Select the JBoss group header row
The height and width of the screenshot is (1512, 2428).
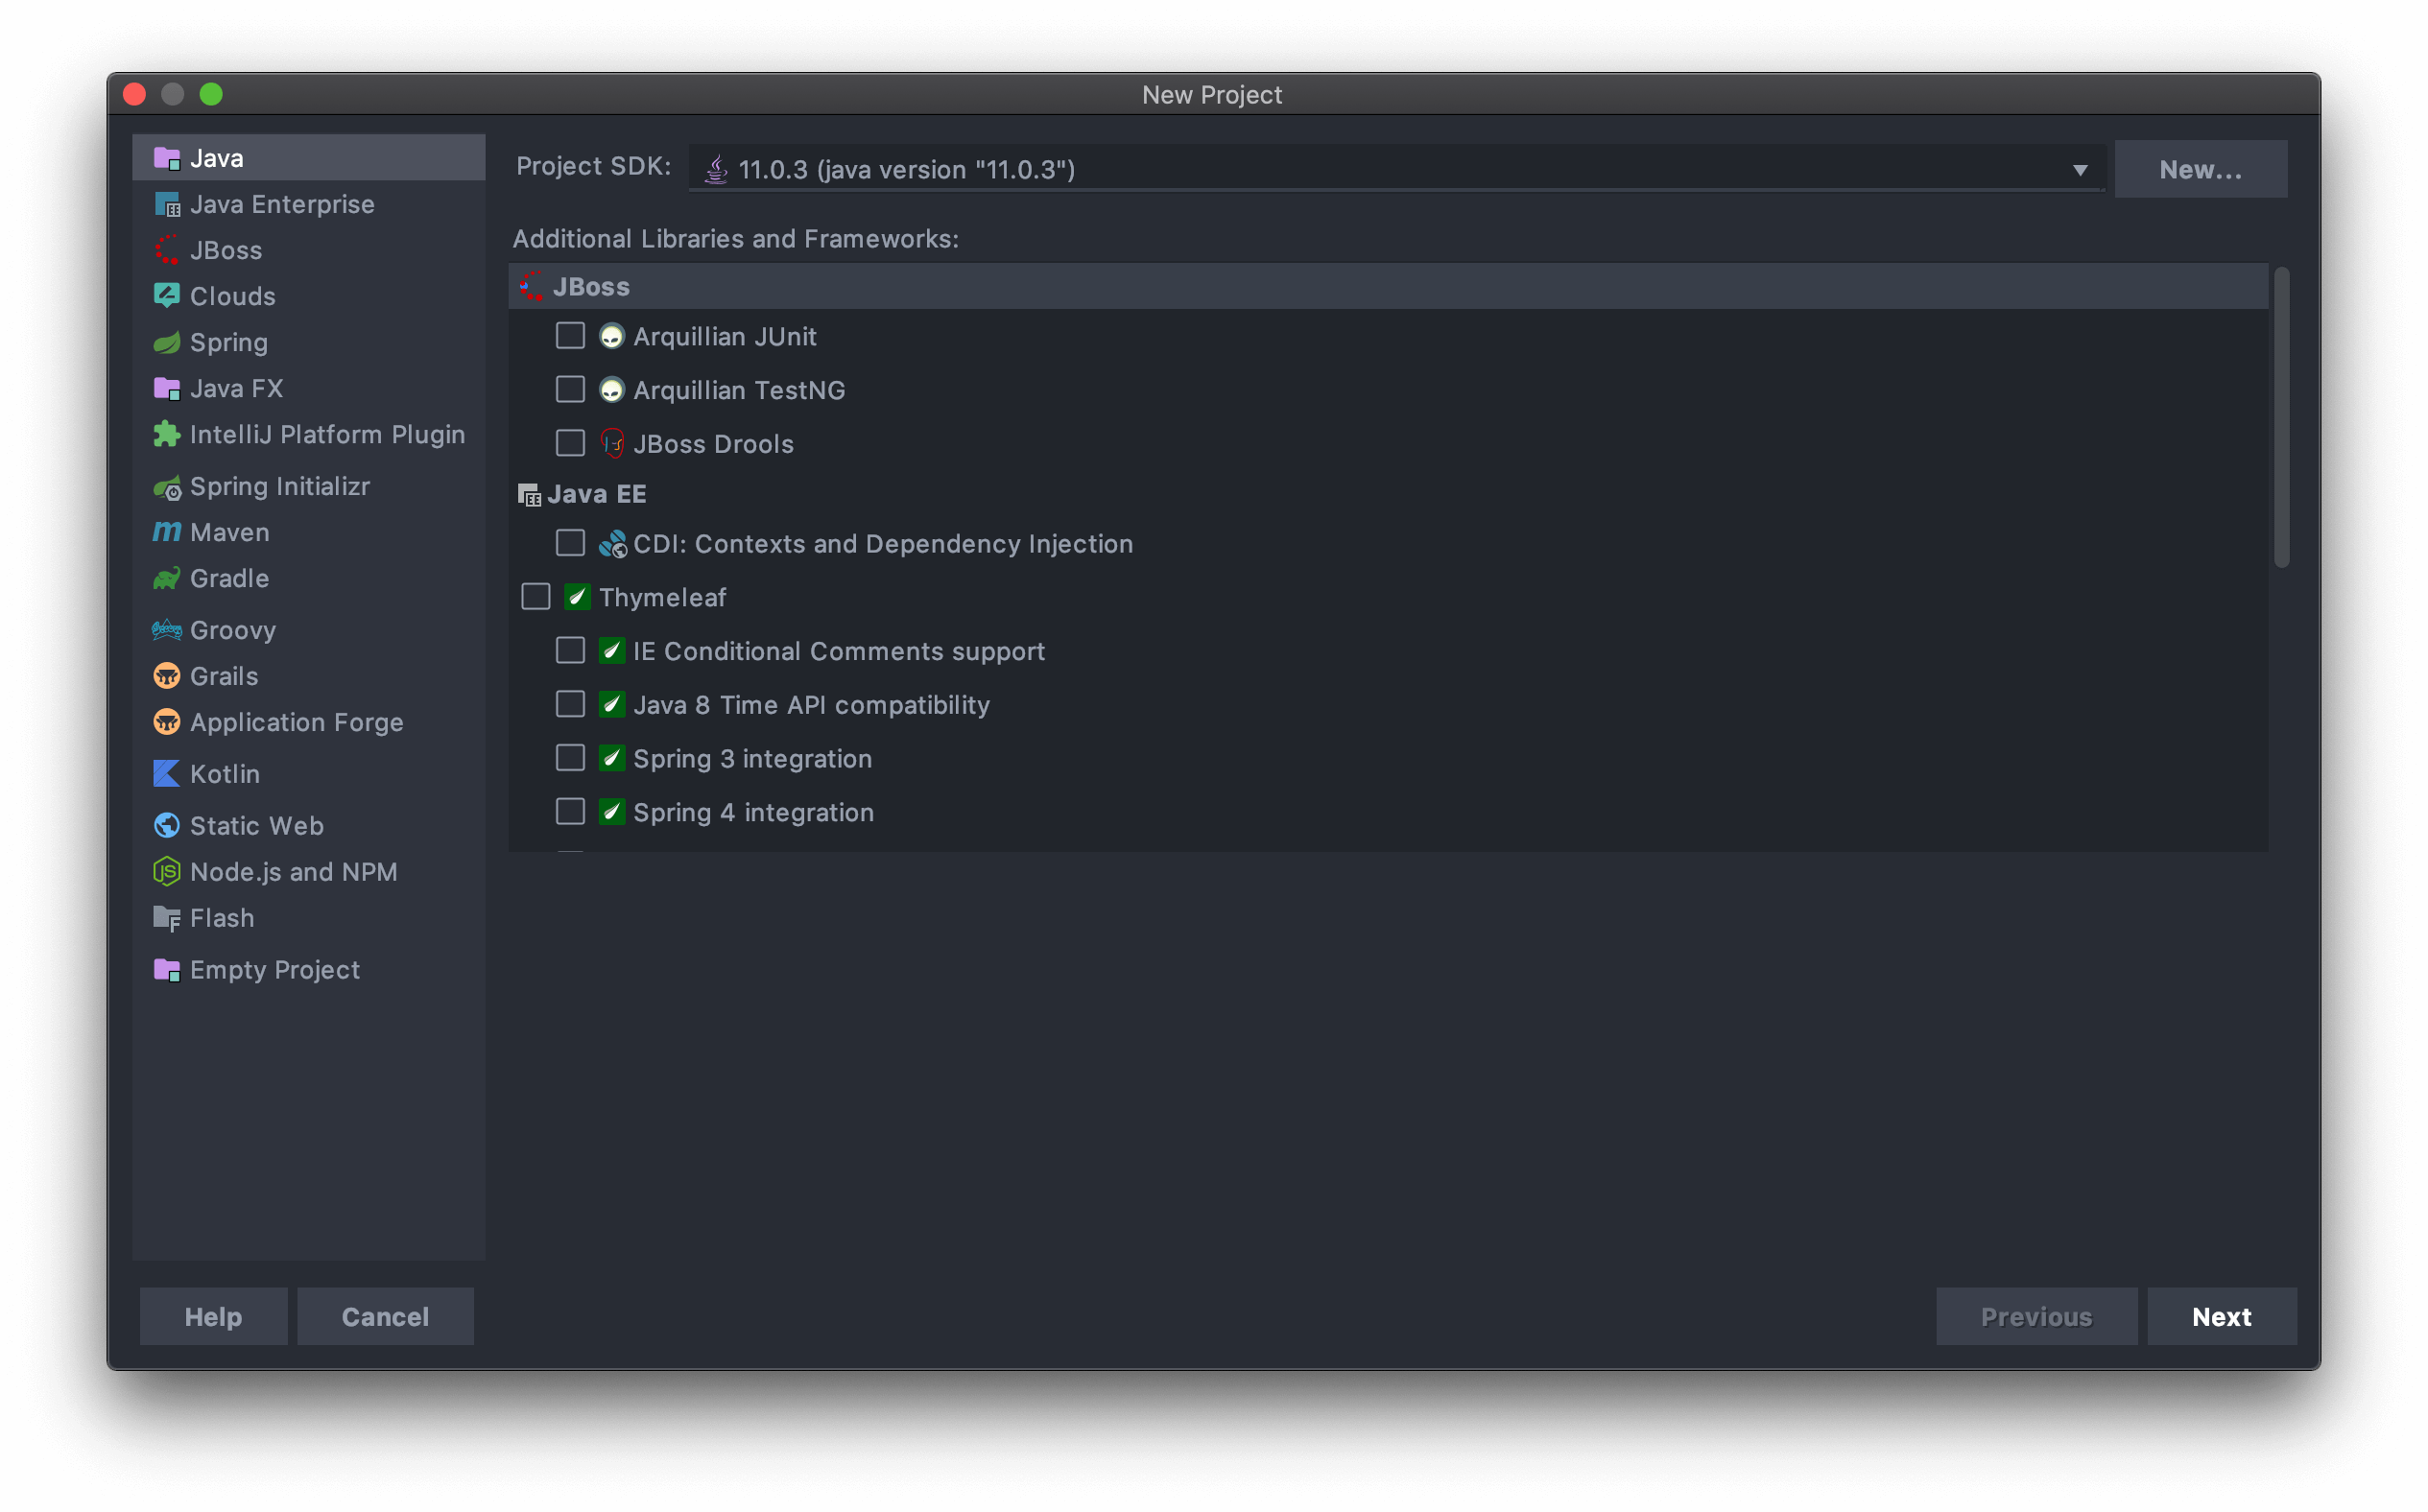1388,287
